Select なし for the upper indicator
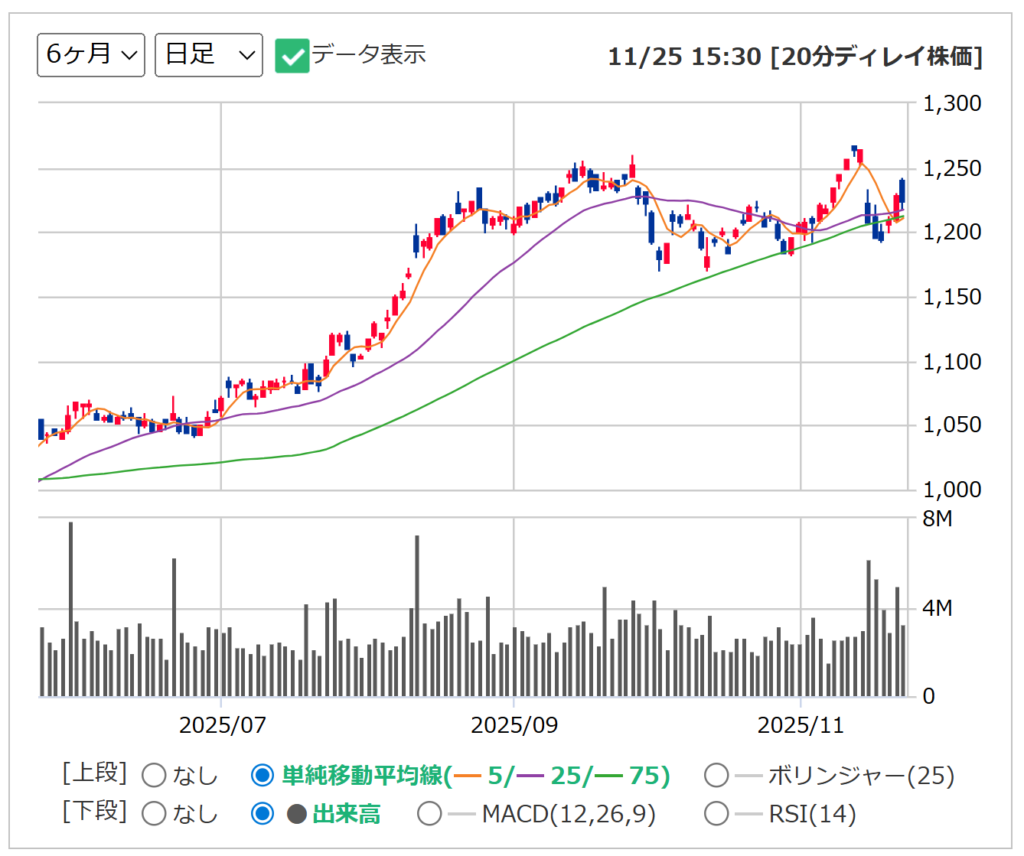 155,775
